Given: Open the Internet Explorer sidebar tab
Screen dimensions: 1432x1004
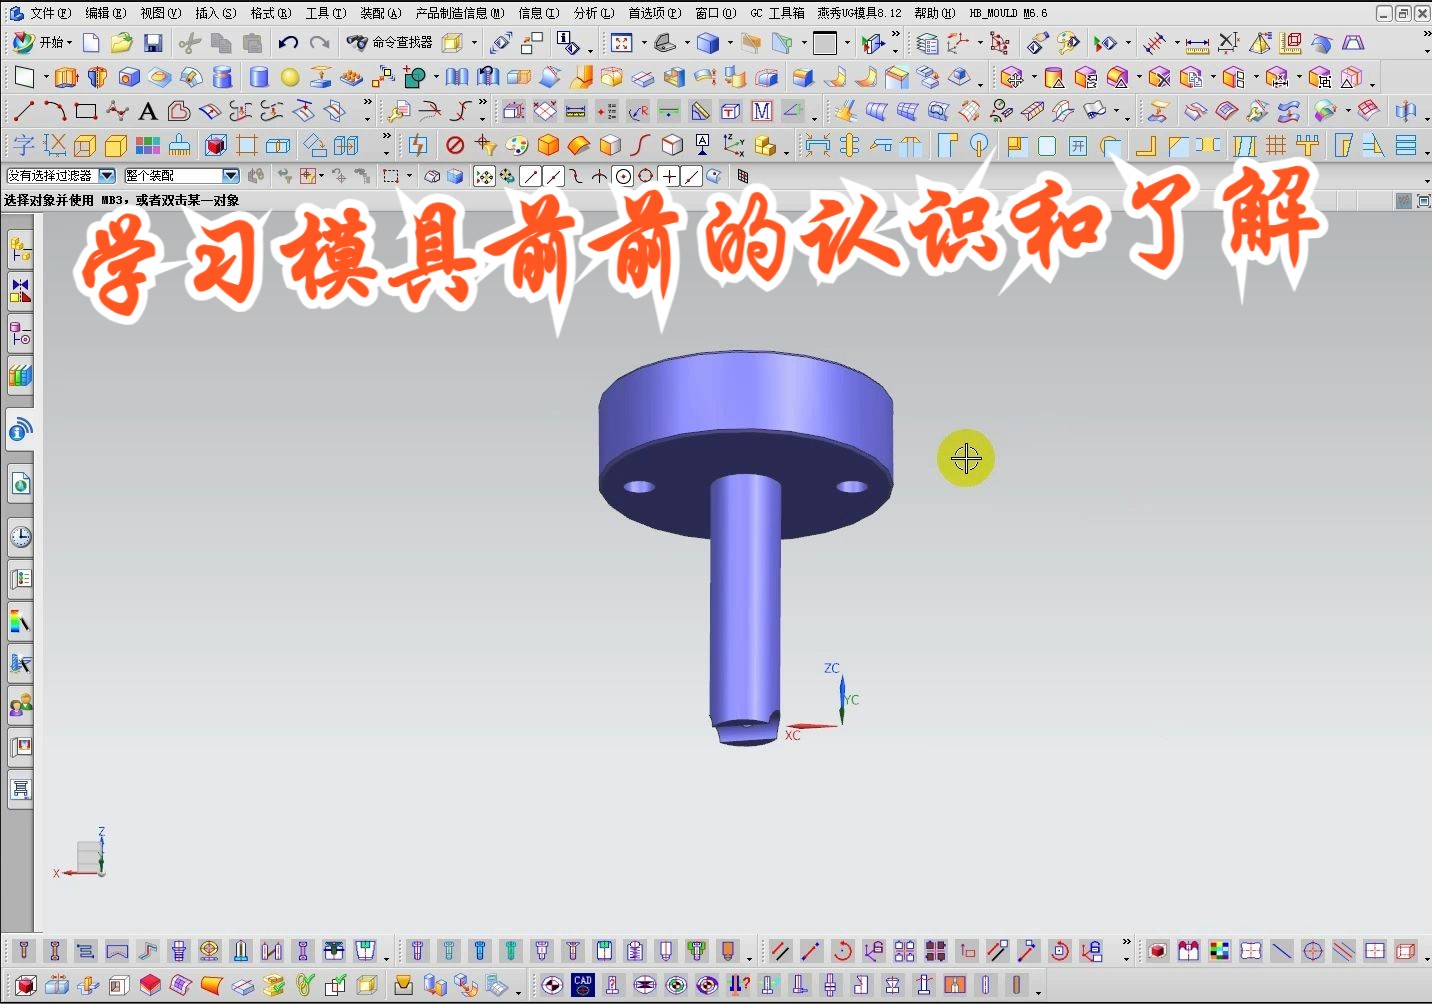Looking at the screenshot, I should coord(20,485).
